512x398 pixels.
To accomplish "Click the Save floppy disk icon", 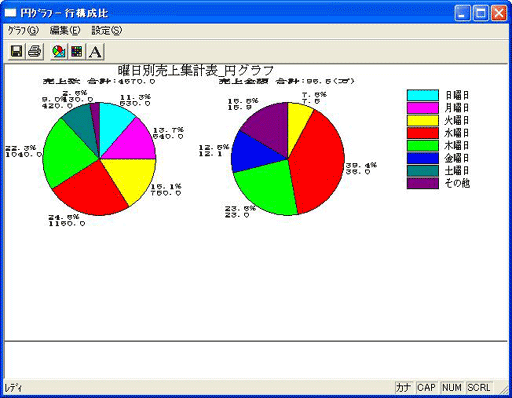I will tap(16, 51).
